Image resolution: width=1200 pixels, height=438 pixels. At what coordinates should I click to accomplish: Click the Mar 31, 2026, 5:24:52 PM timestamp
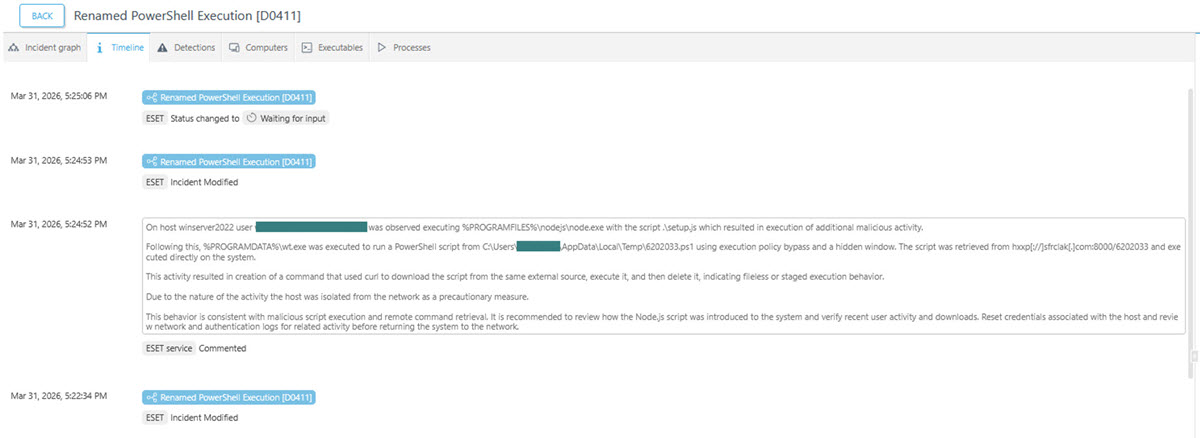click(58, 224)
